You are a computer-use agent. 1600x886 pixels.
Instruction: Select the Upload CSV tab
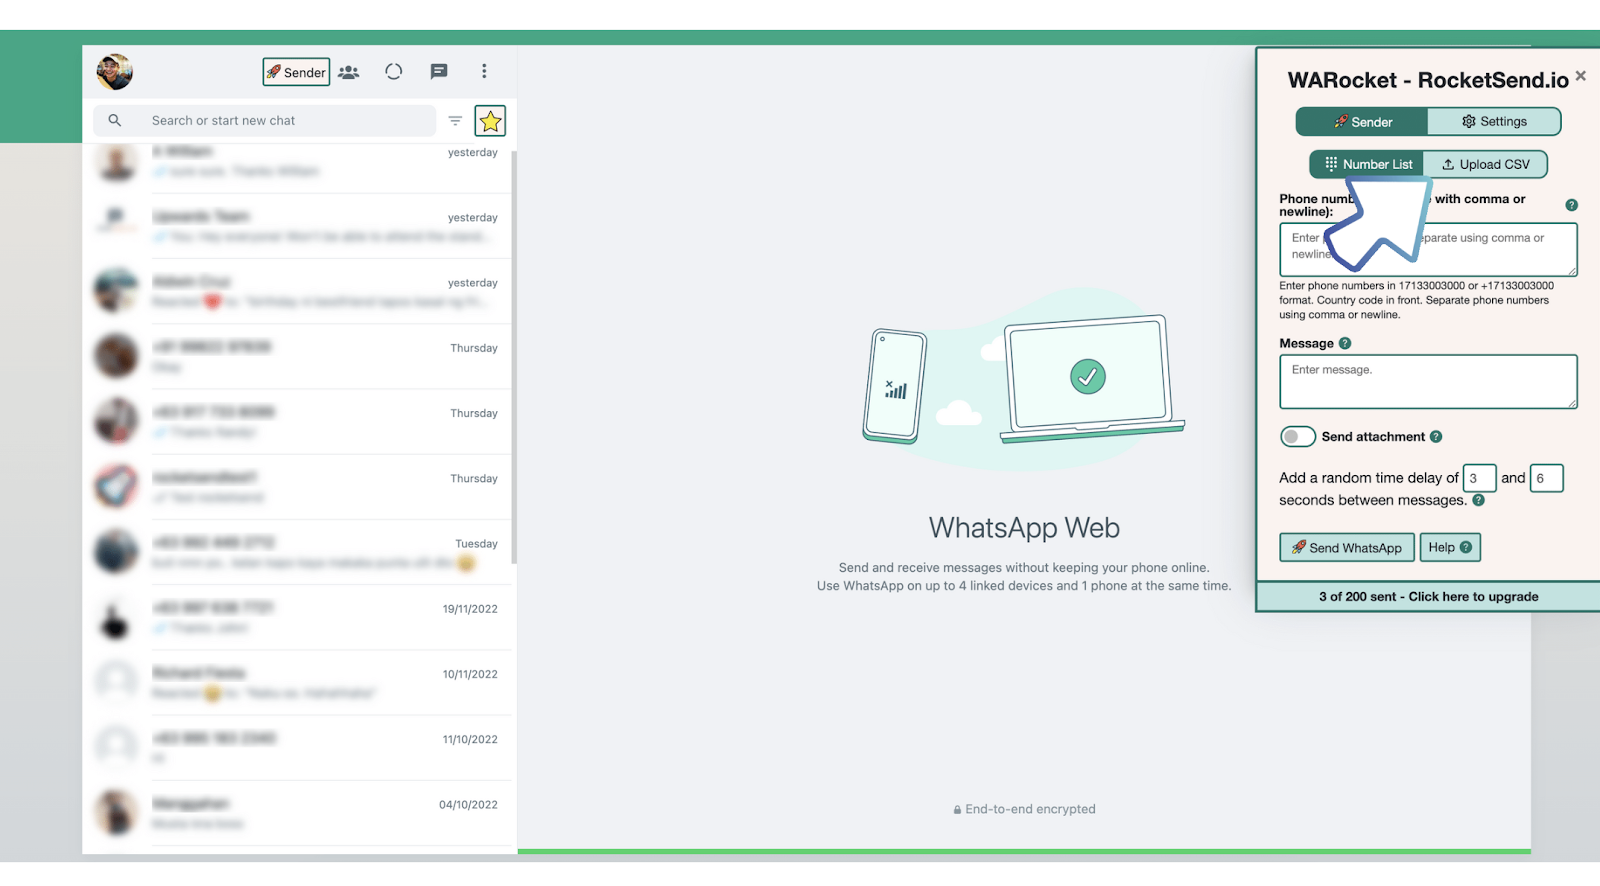coord(1485,164)
